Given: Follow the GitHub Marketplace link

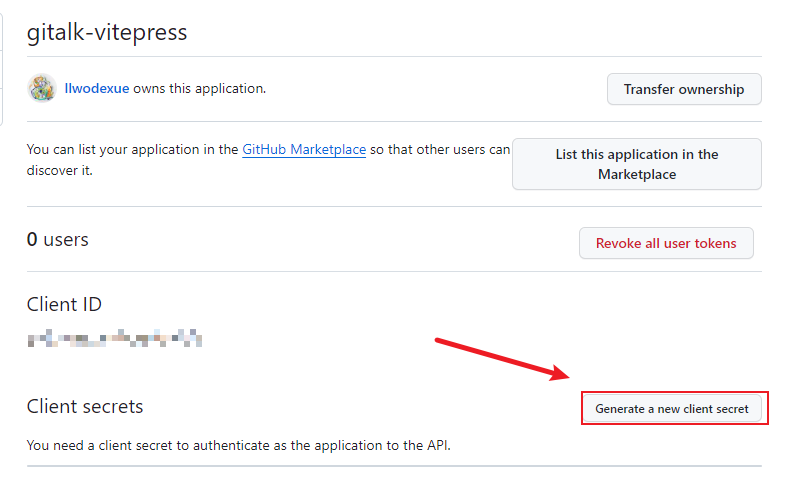Looking at the screenshot, I should [x=304, y=150].
